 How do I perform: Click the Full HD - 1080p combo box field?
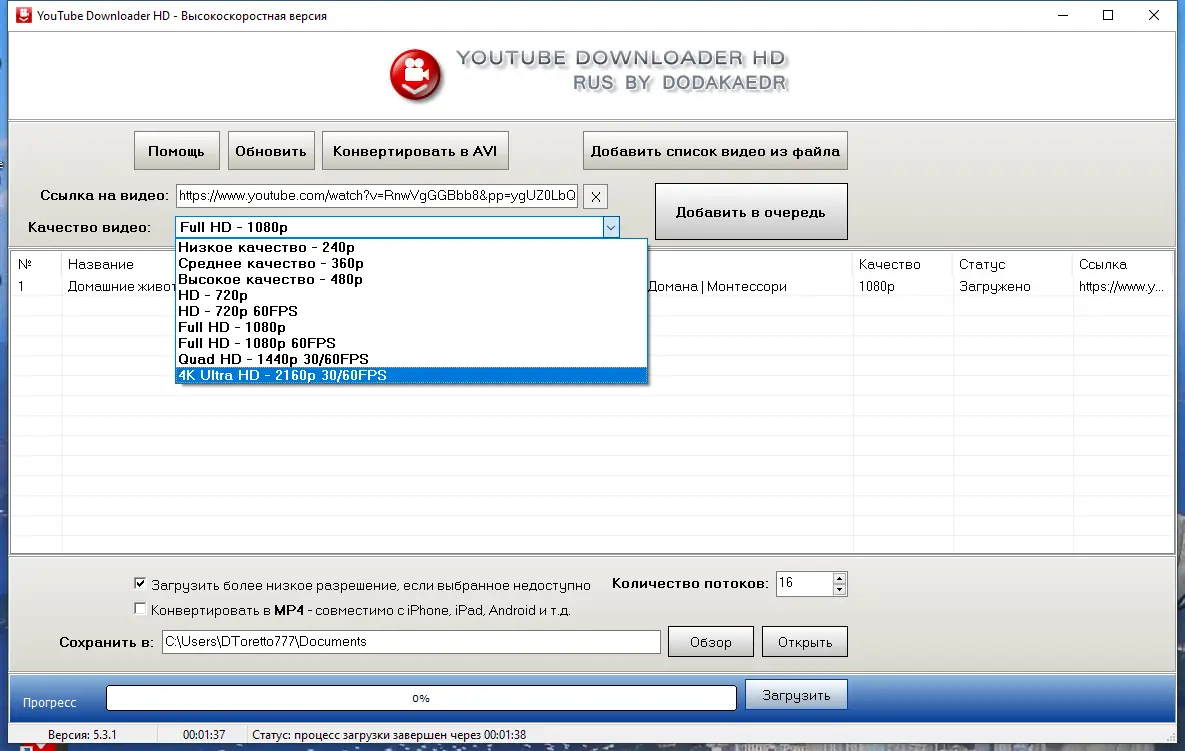pyautogui.click(x=389, y=227)
